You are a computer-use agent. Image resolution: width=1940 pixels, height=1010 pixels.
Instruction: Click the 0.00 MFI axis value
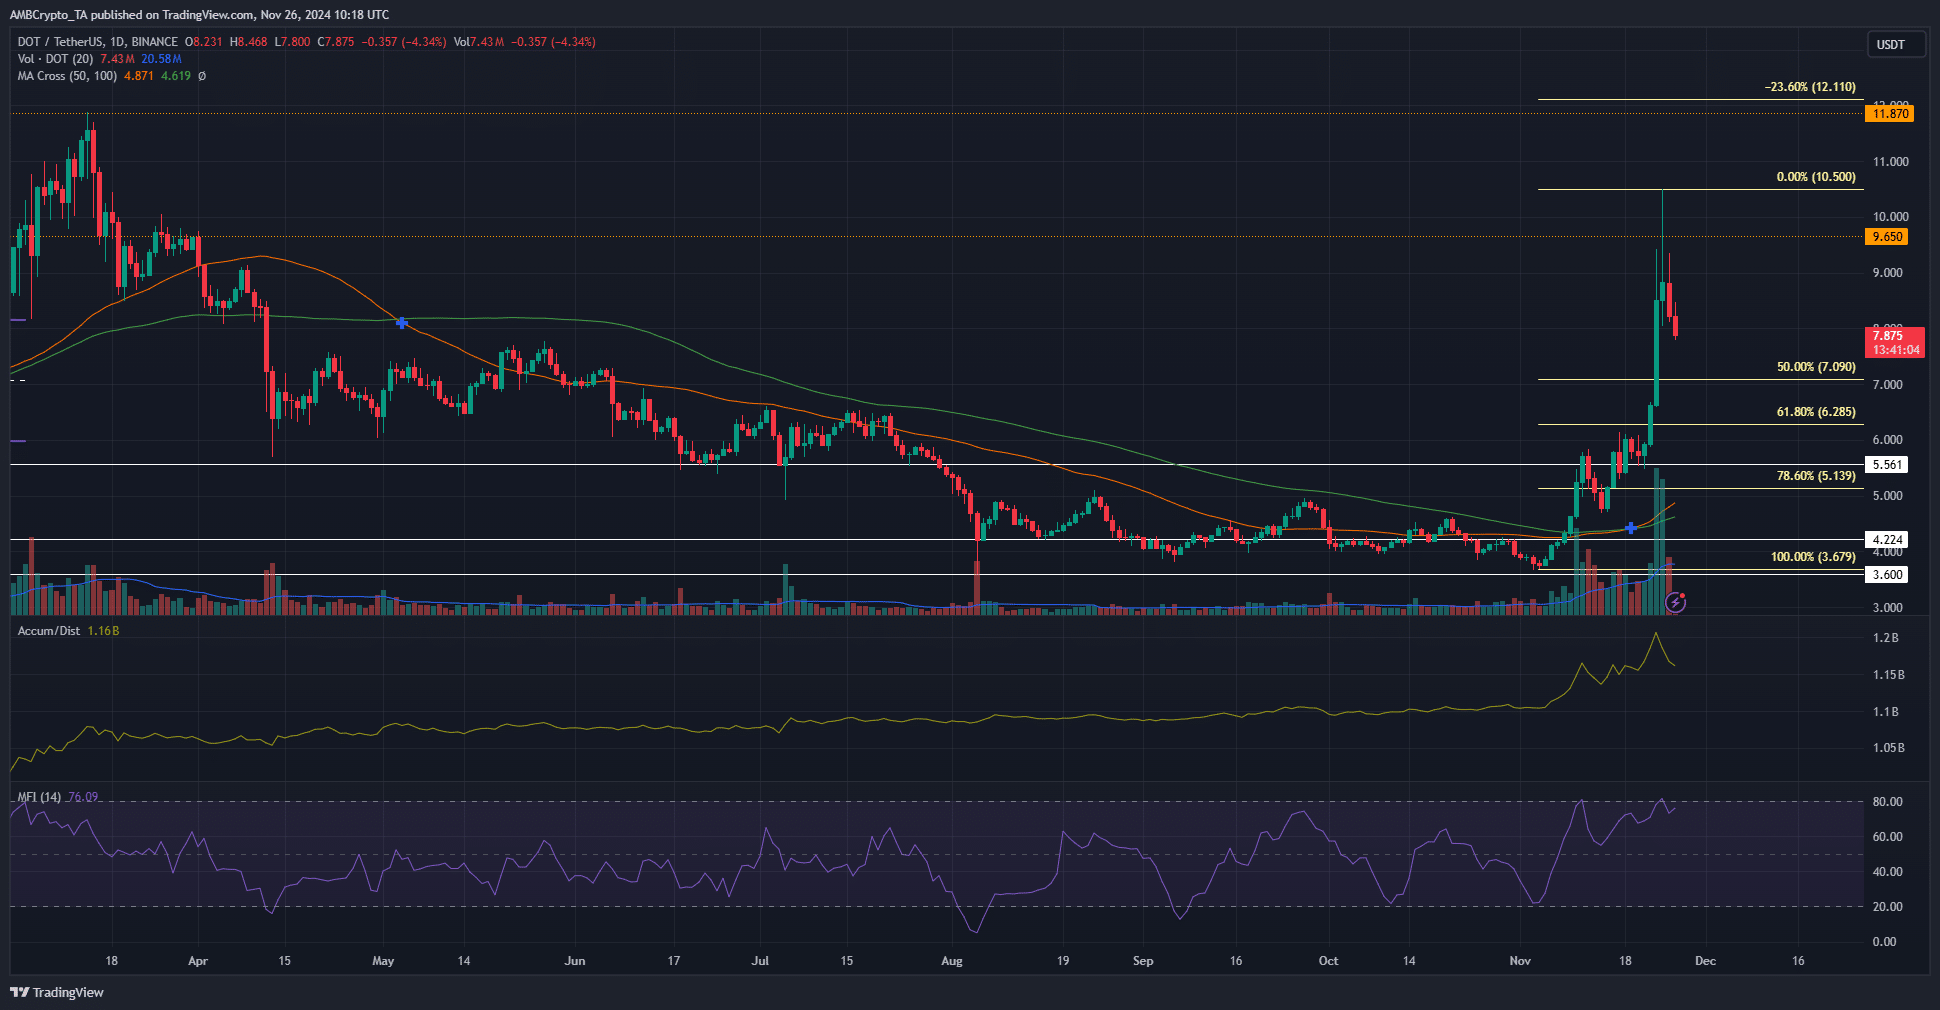pyautogui.click(x=1884, y=942)
